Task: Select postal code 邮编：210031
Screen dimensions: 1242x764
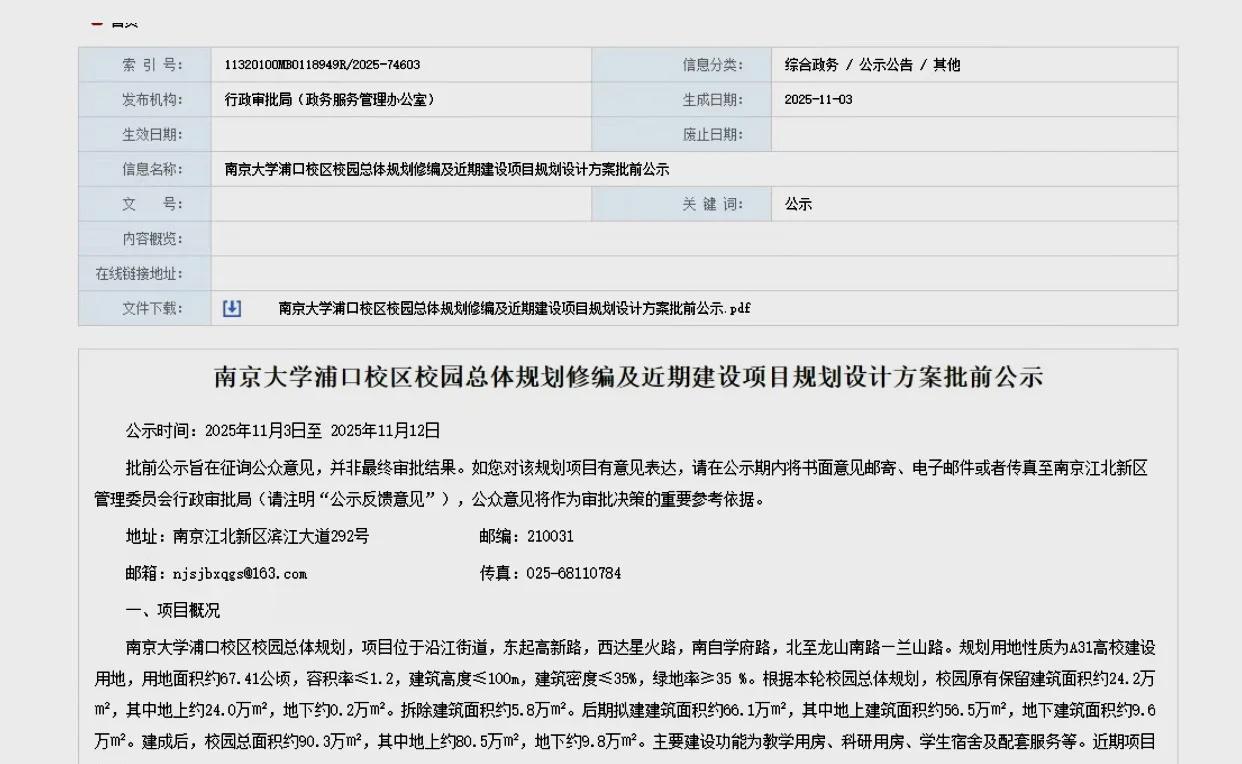Action: [527, 536]
